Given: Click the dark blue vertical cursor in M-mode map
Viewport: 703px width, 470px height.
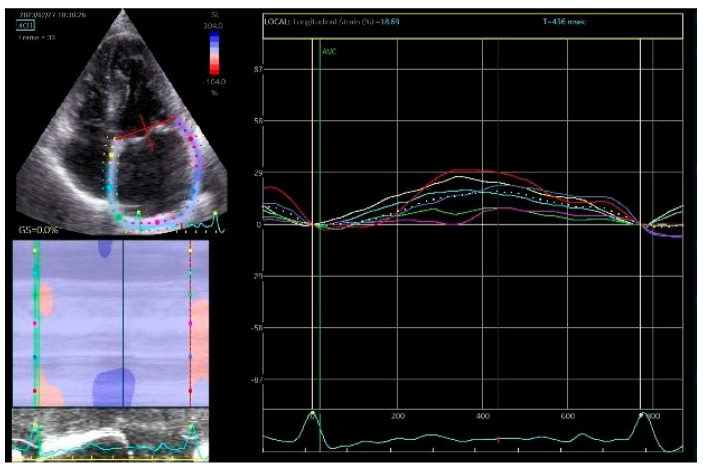Looking at the screenshot, I should click(x=123, y=324).
